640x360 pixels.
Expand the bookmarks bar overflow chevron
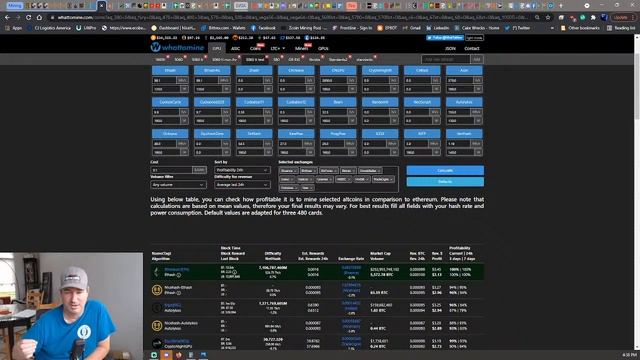pyautogui.click(x=552, y=28)
